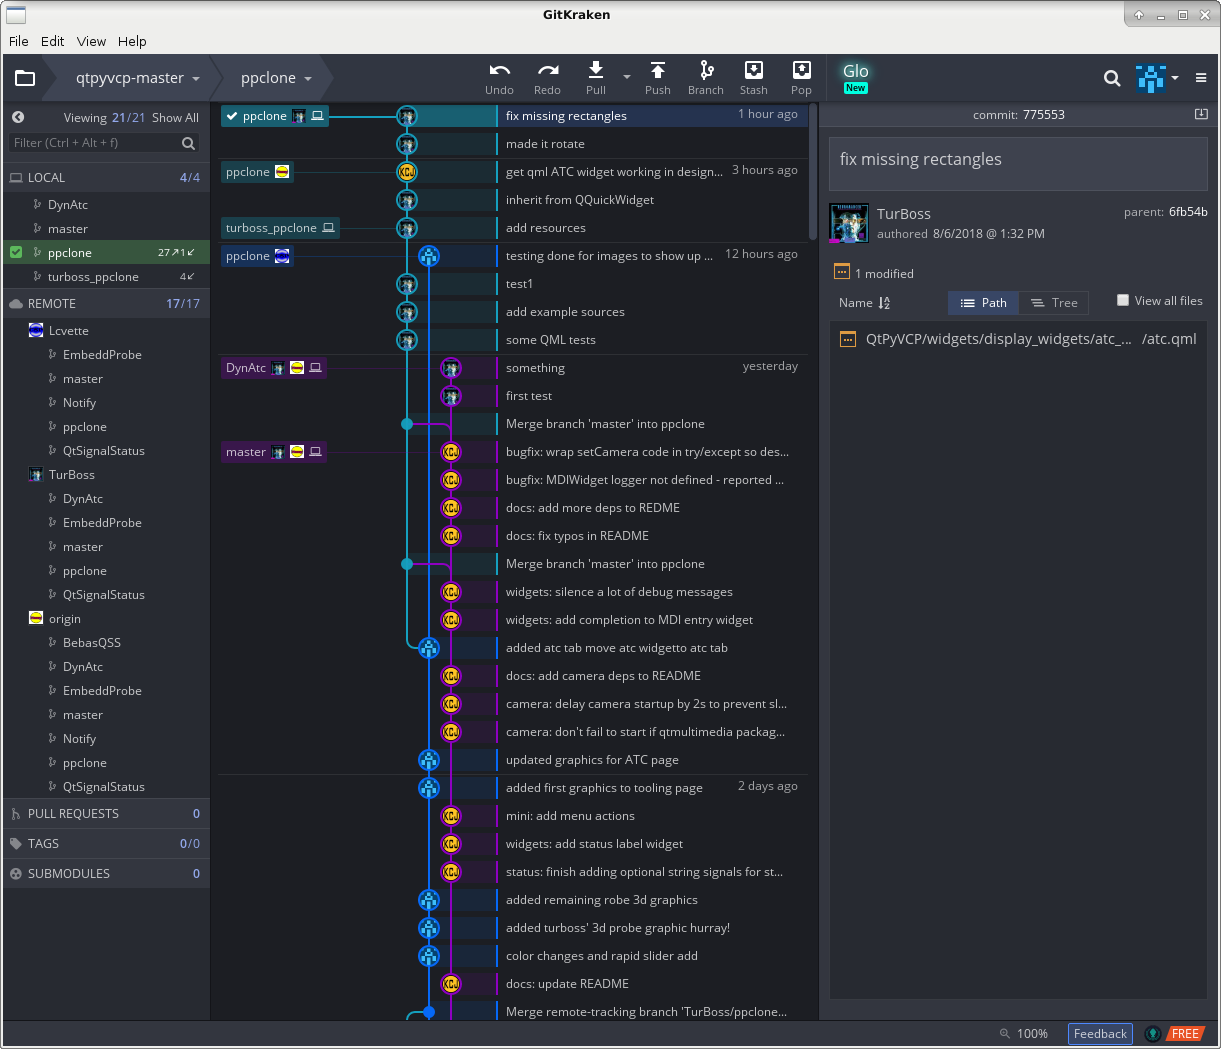The width and height of the screenshot is (1221, 1049).
Task: Open the hamburger menu at top right
Action: pyautogui.click(x=1201, y=78)
